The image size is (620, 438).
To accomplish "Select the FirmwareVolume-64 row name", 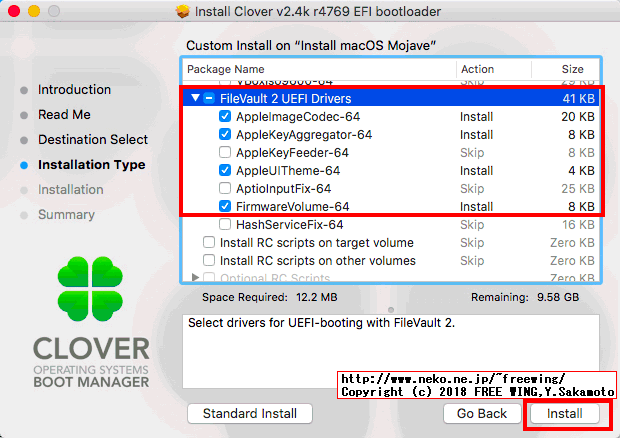I will pos(293,207).
